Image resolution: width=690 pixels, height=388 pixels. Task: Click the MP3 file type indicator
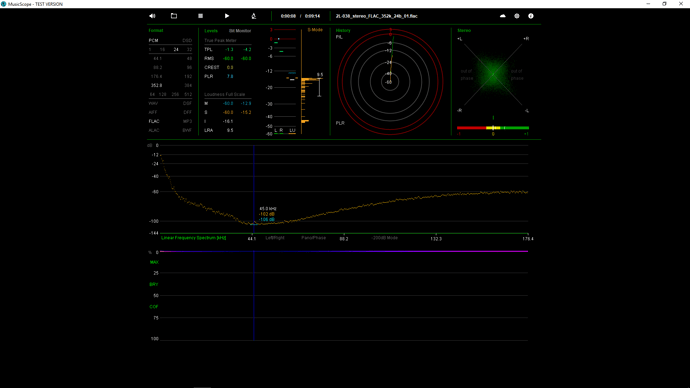[187, 121]
